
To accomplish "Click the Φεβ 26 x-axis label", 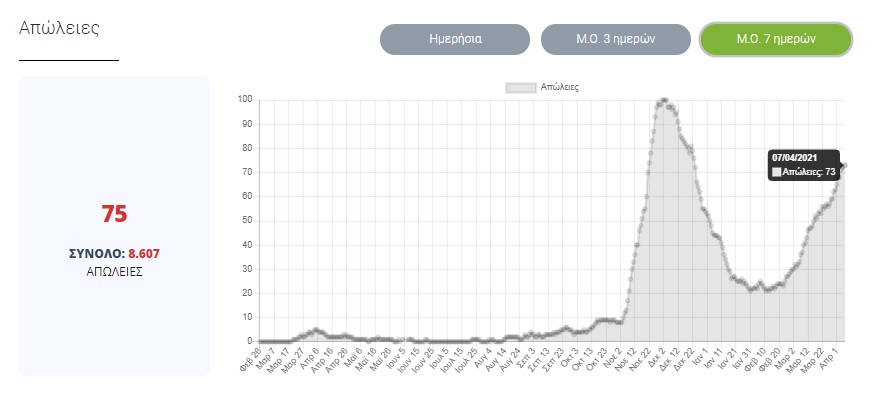I will (x=250, y=357).
